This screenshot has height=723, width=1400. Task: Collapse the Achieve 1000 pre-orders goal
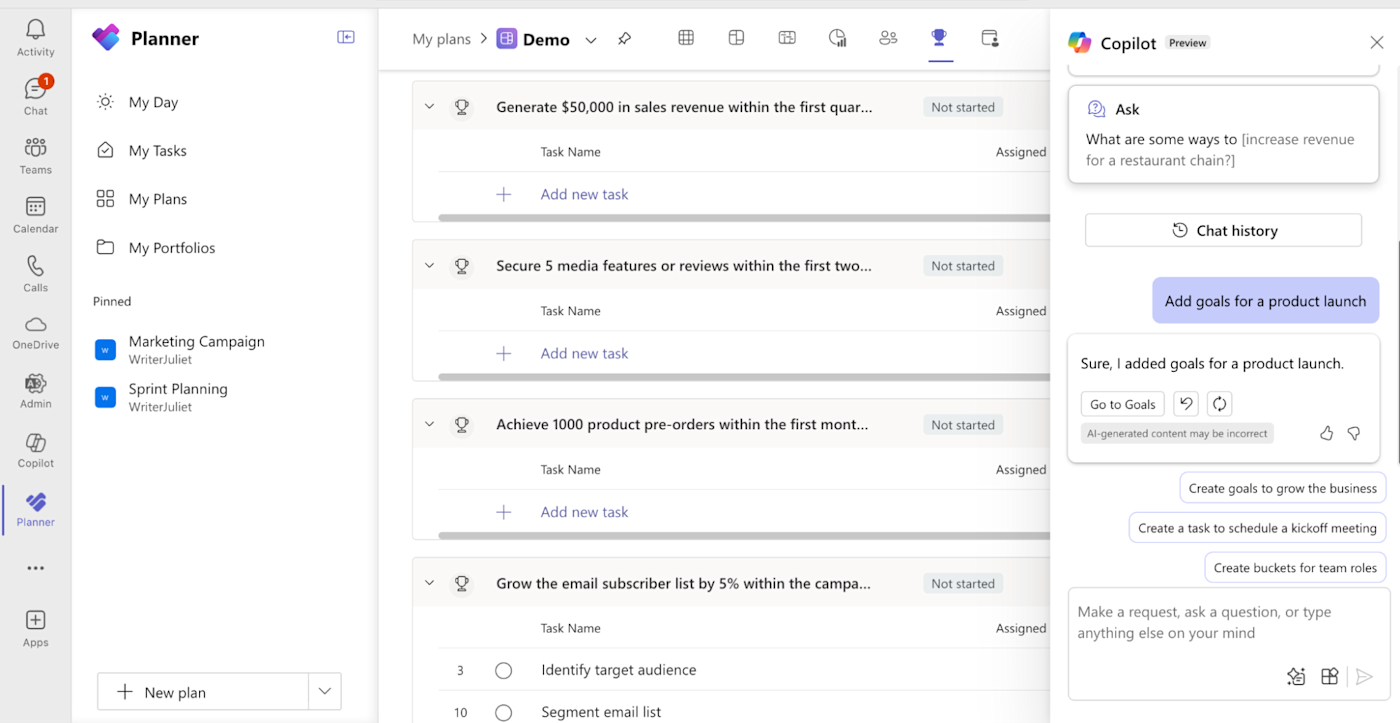coord(429,425)
